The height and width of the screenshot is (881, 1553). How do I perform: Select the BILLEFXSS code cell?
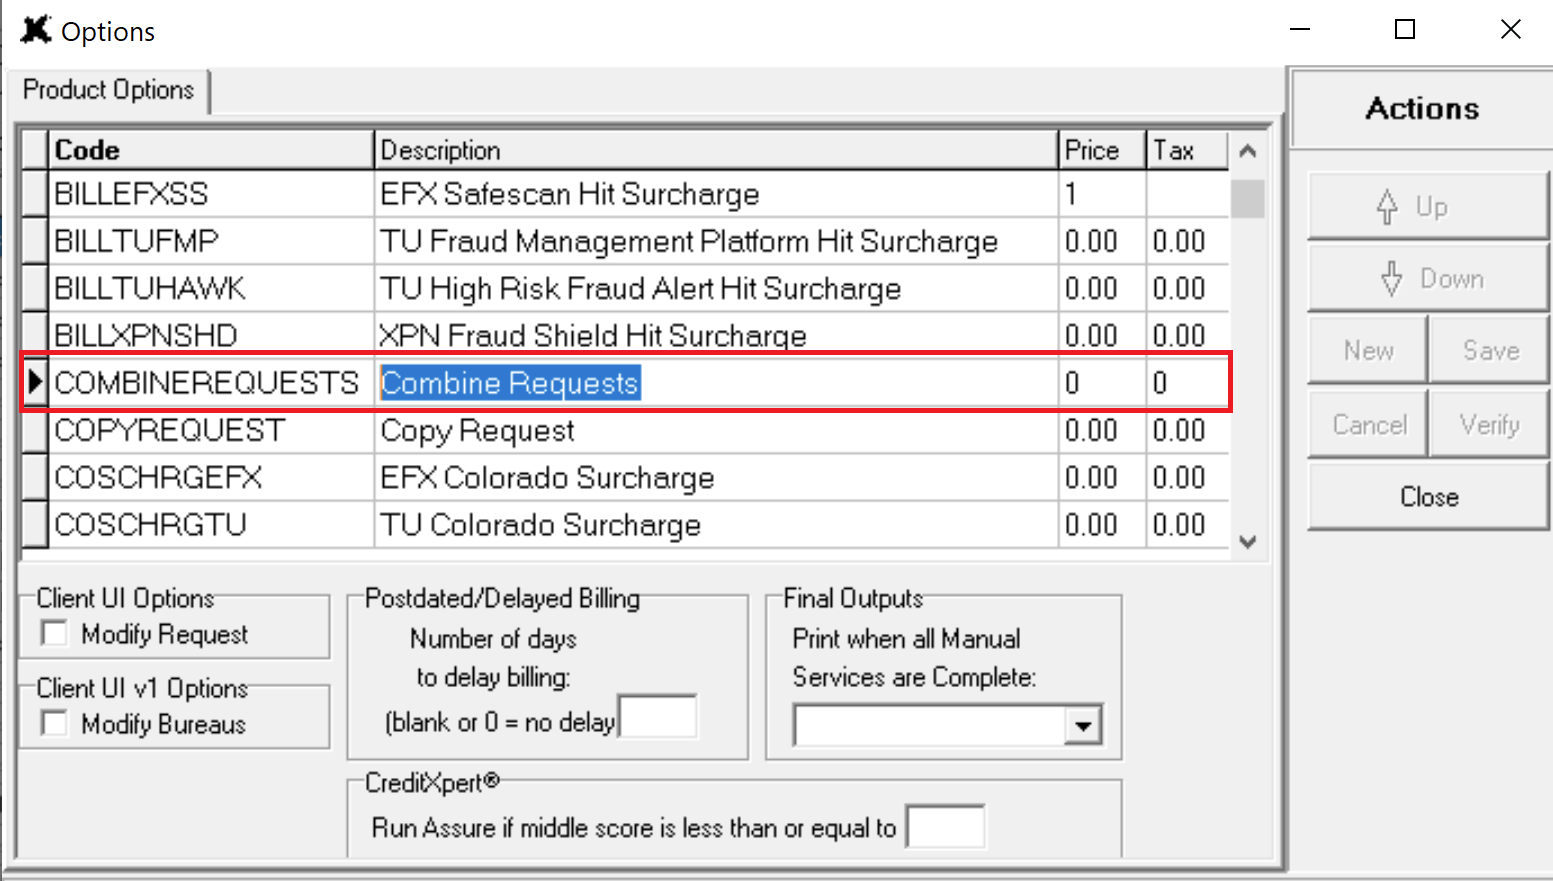211,194
